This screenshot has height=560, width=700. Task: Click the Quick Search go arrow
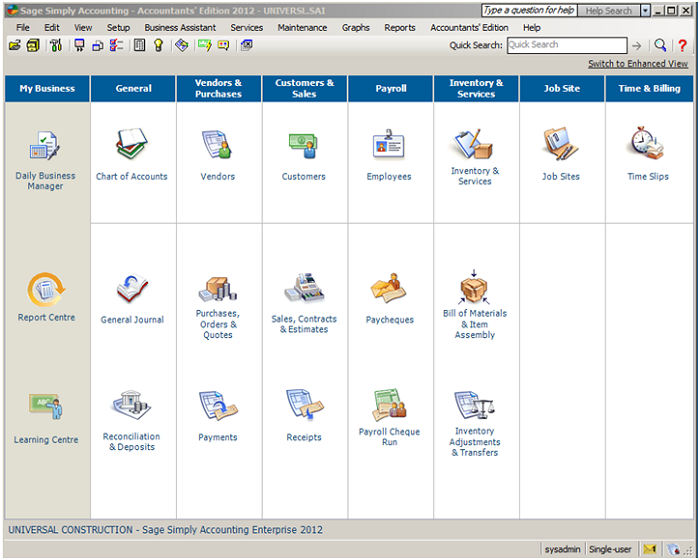click(637, 46)
